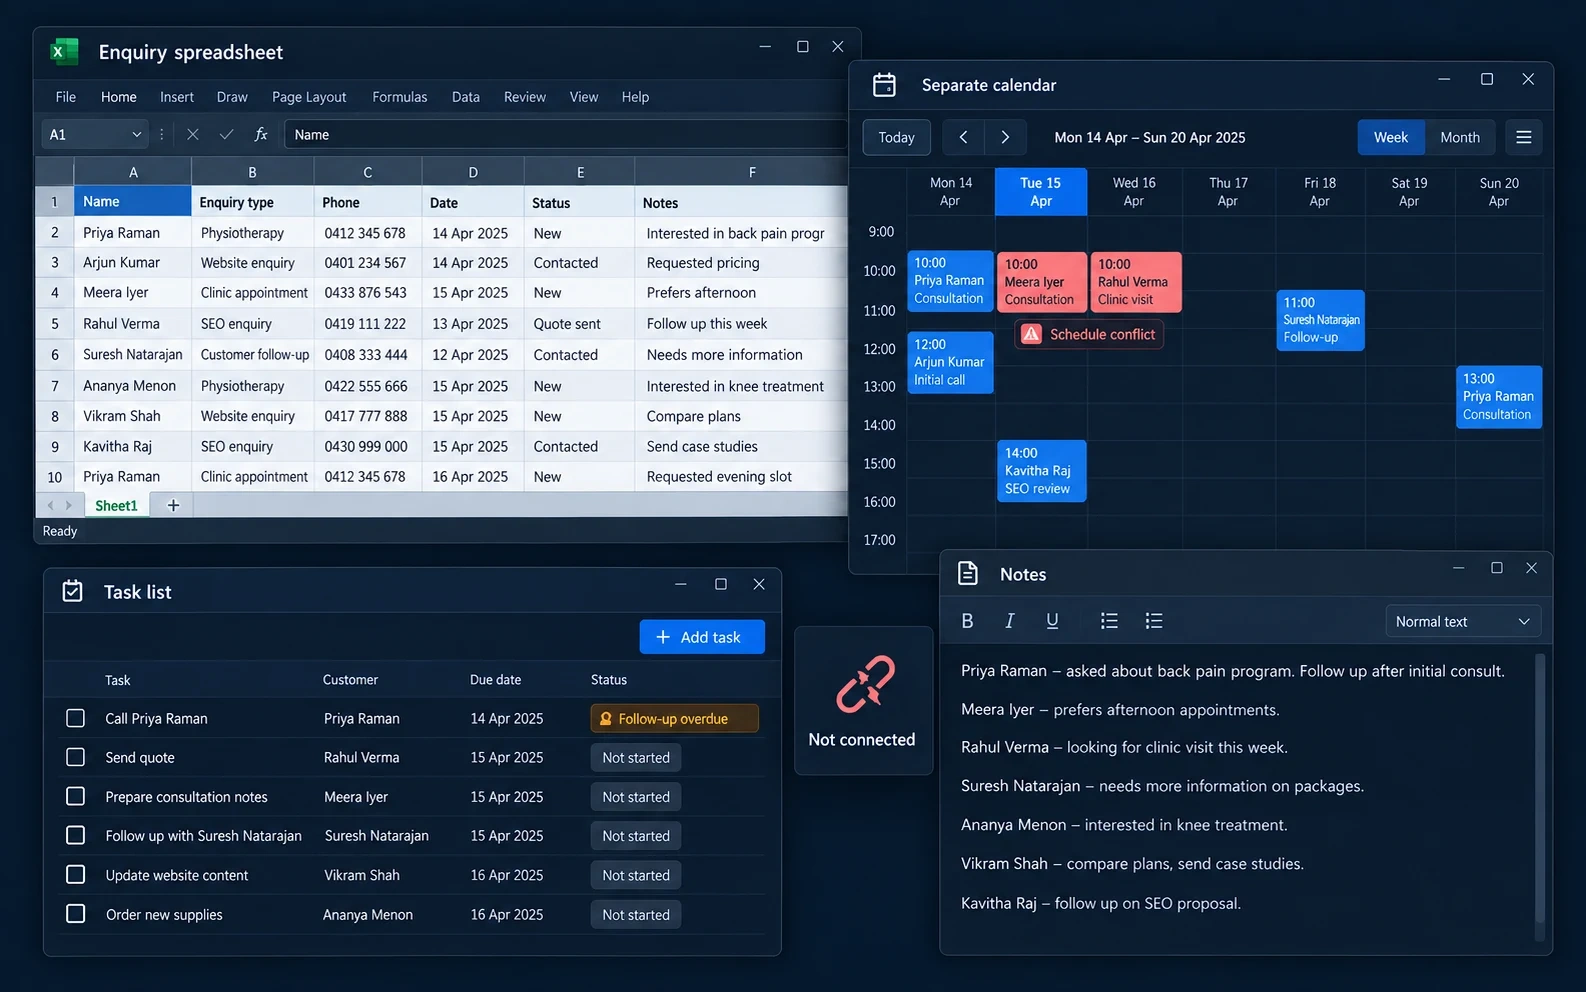Click the Notes vertical scrollbar
The height and width of the screenshot is (992, 1586).
point(1540,790)
